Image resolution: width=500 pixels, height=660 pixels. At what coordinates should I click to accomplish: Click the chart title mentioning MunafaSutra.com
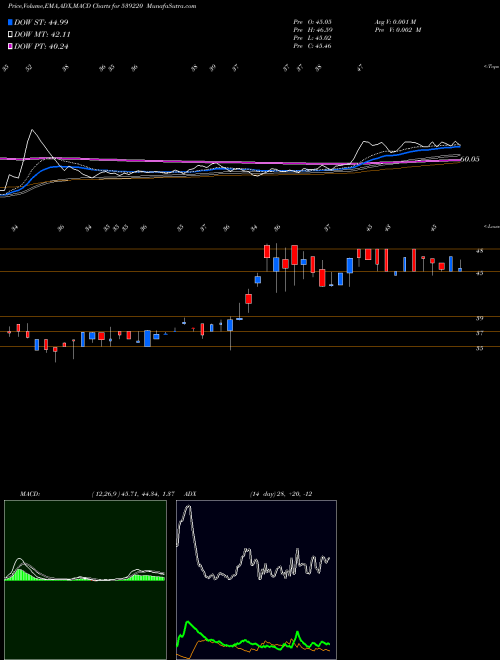(x=102, y=6)
